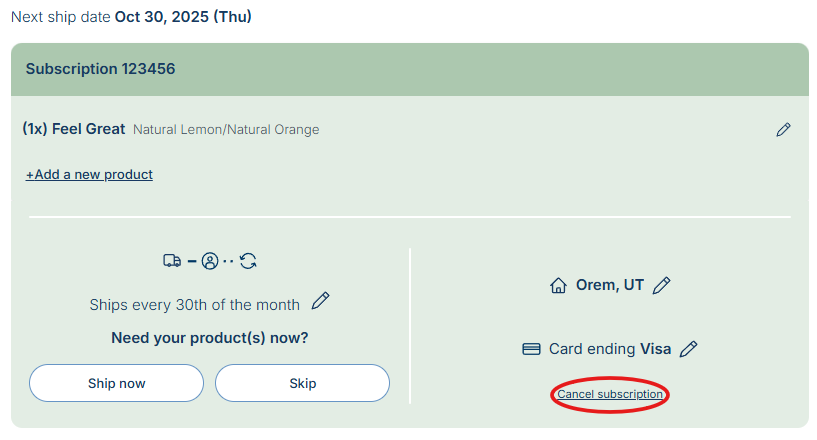The height and width of the screenshot is (440, 817).
Task: Click the Natural Lemon/Natural Orange flavor text
Action: 226,130
